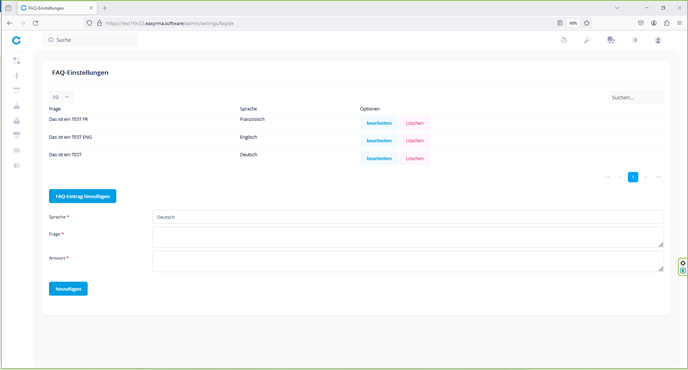Screen dimensions: 688x370
Task: Click Löschen for the Englisch row
Action: [415, 140]
